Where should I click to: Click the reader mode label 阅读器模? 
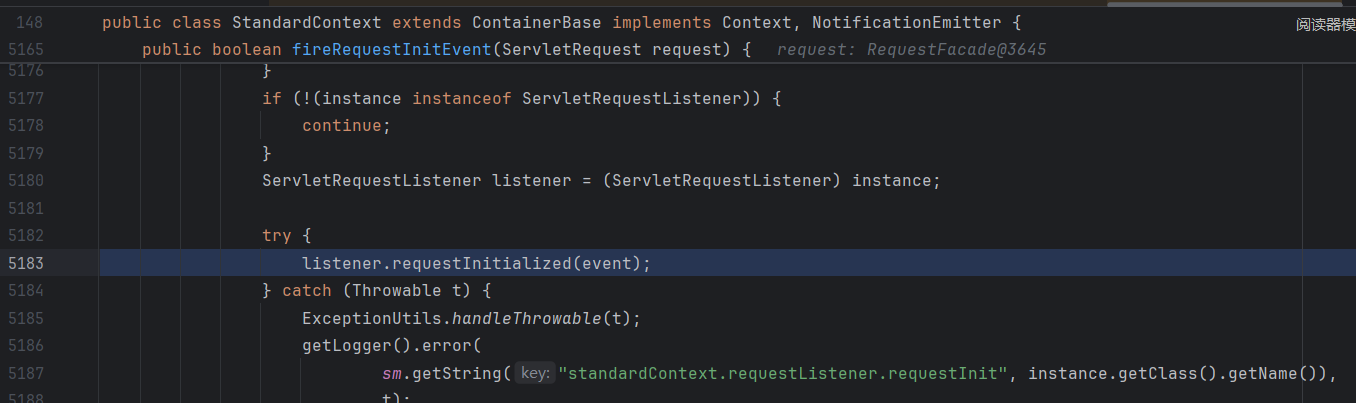[1325, 24]
